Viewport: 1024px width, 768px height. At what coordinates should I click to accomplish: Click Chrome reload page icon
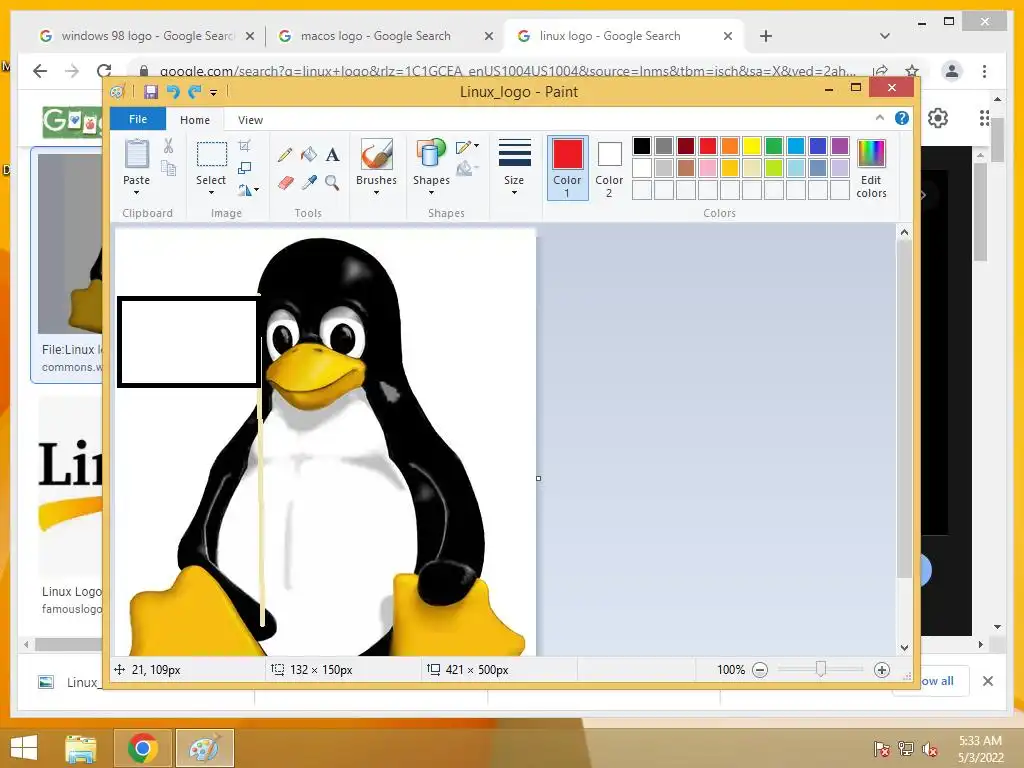[x=104, y=71]
